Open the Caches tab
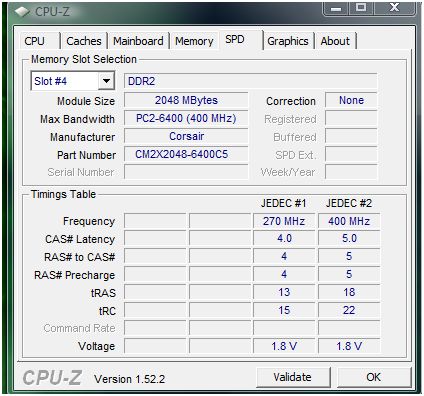Image resolution: width=424 pixels, height=396 pixels. (x=84, y=41)
